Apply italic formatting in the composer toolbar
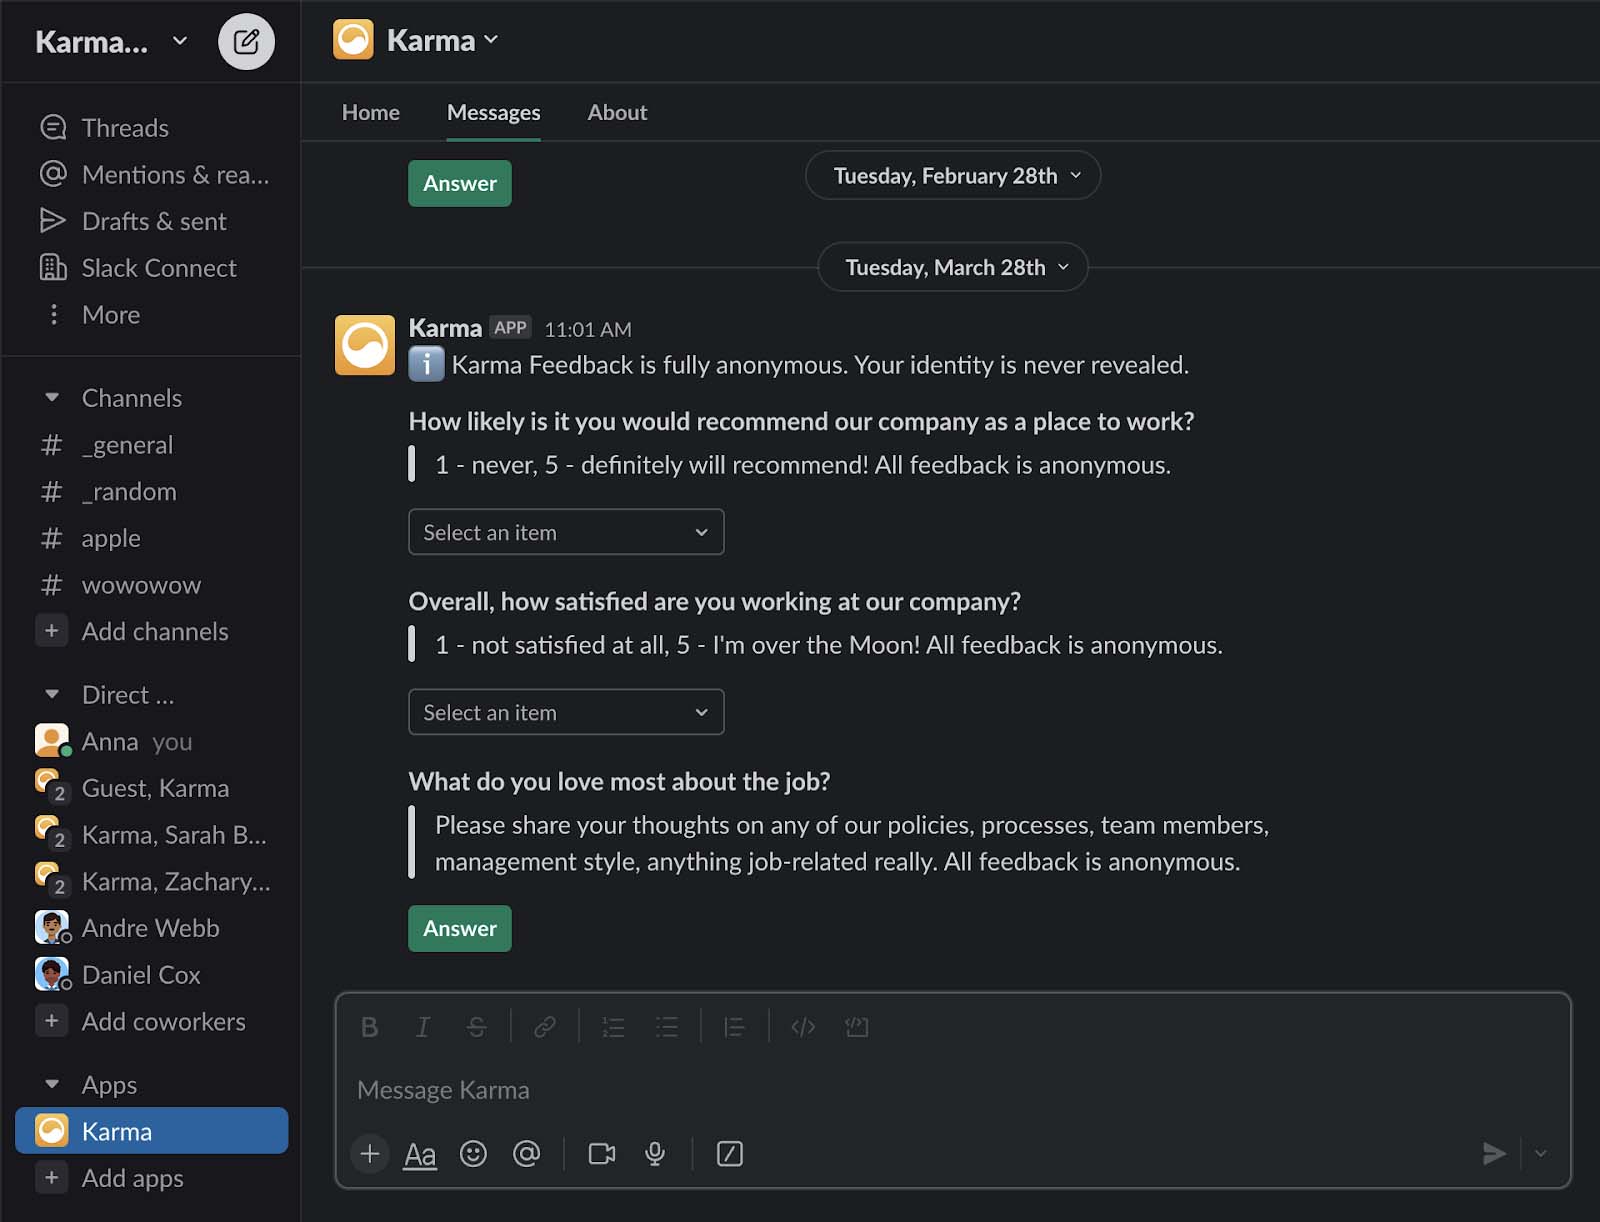Screen dimensions: 1600x1222 423,1026
